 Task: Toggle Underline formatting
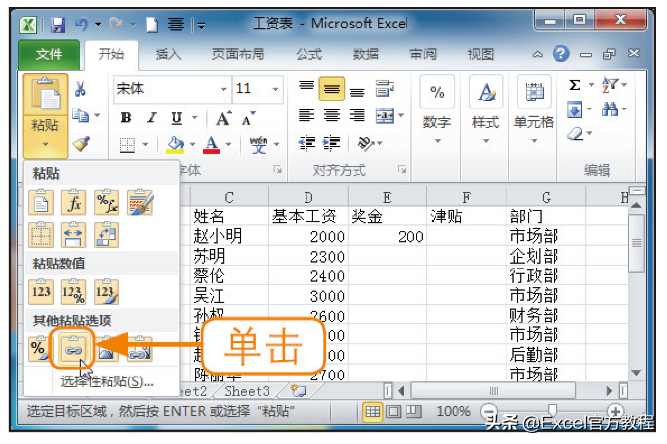coord(177,118)
